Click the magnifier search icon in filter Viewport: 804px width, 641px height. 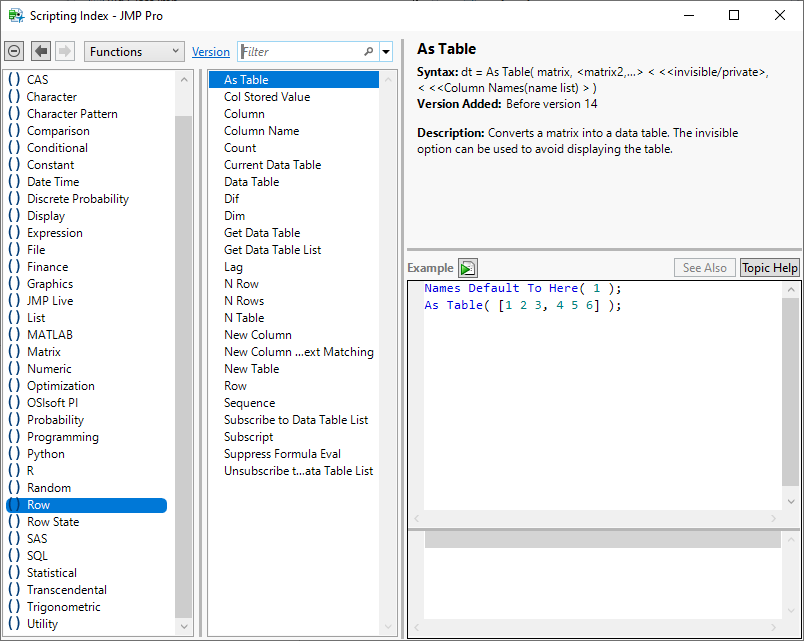(368, 52)
